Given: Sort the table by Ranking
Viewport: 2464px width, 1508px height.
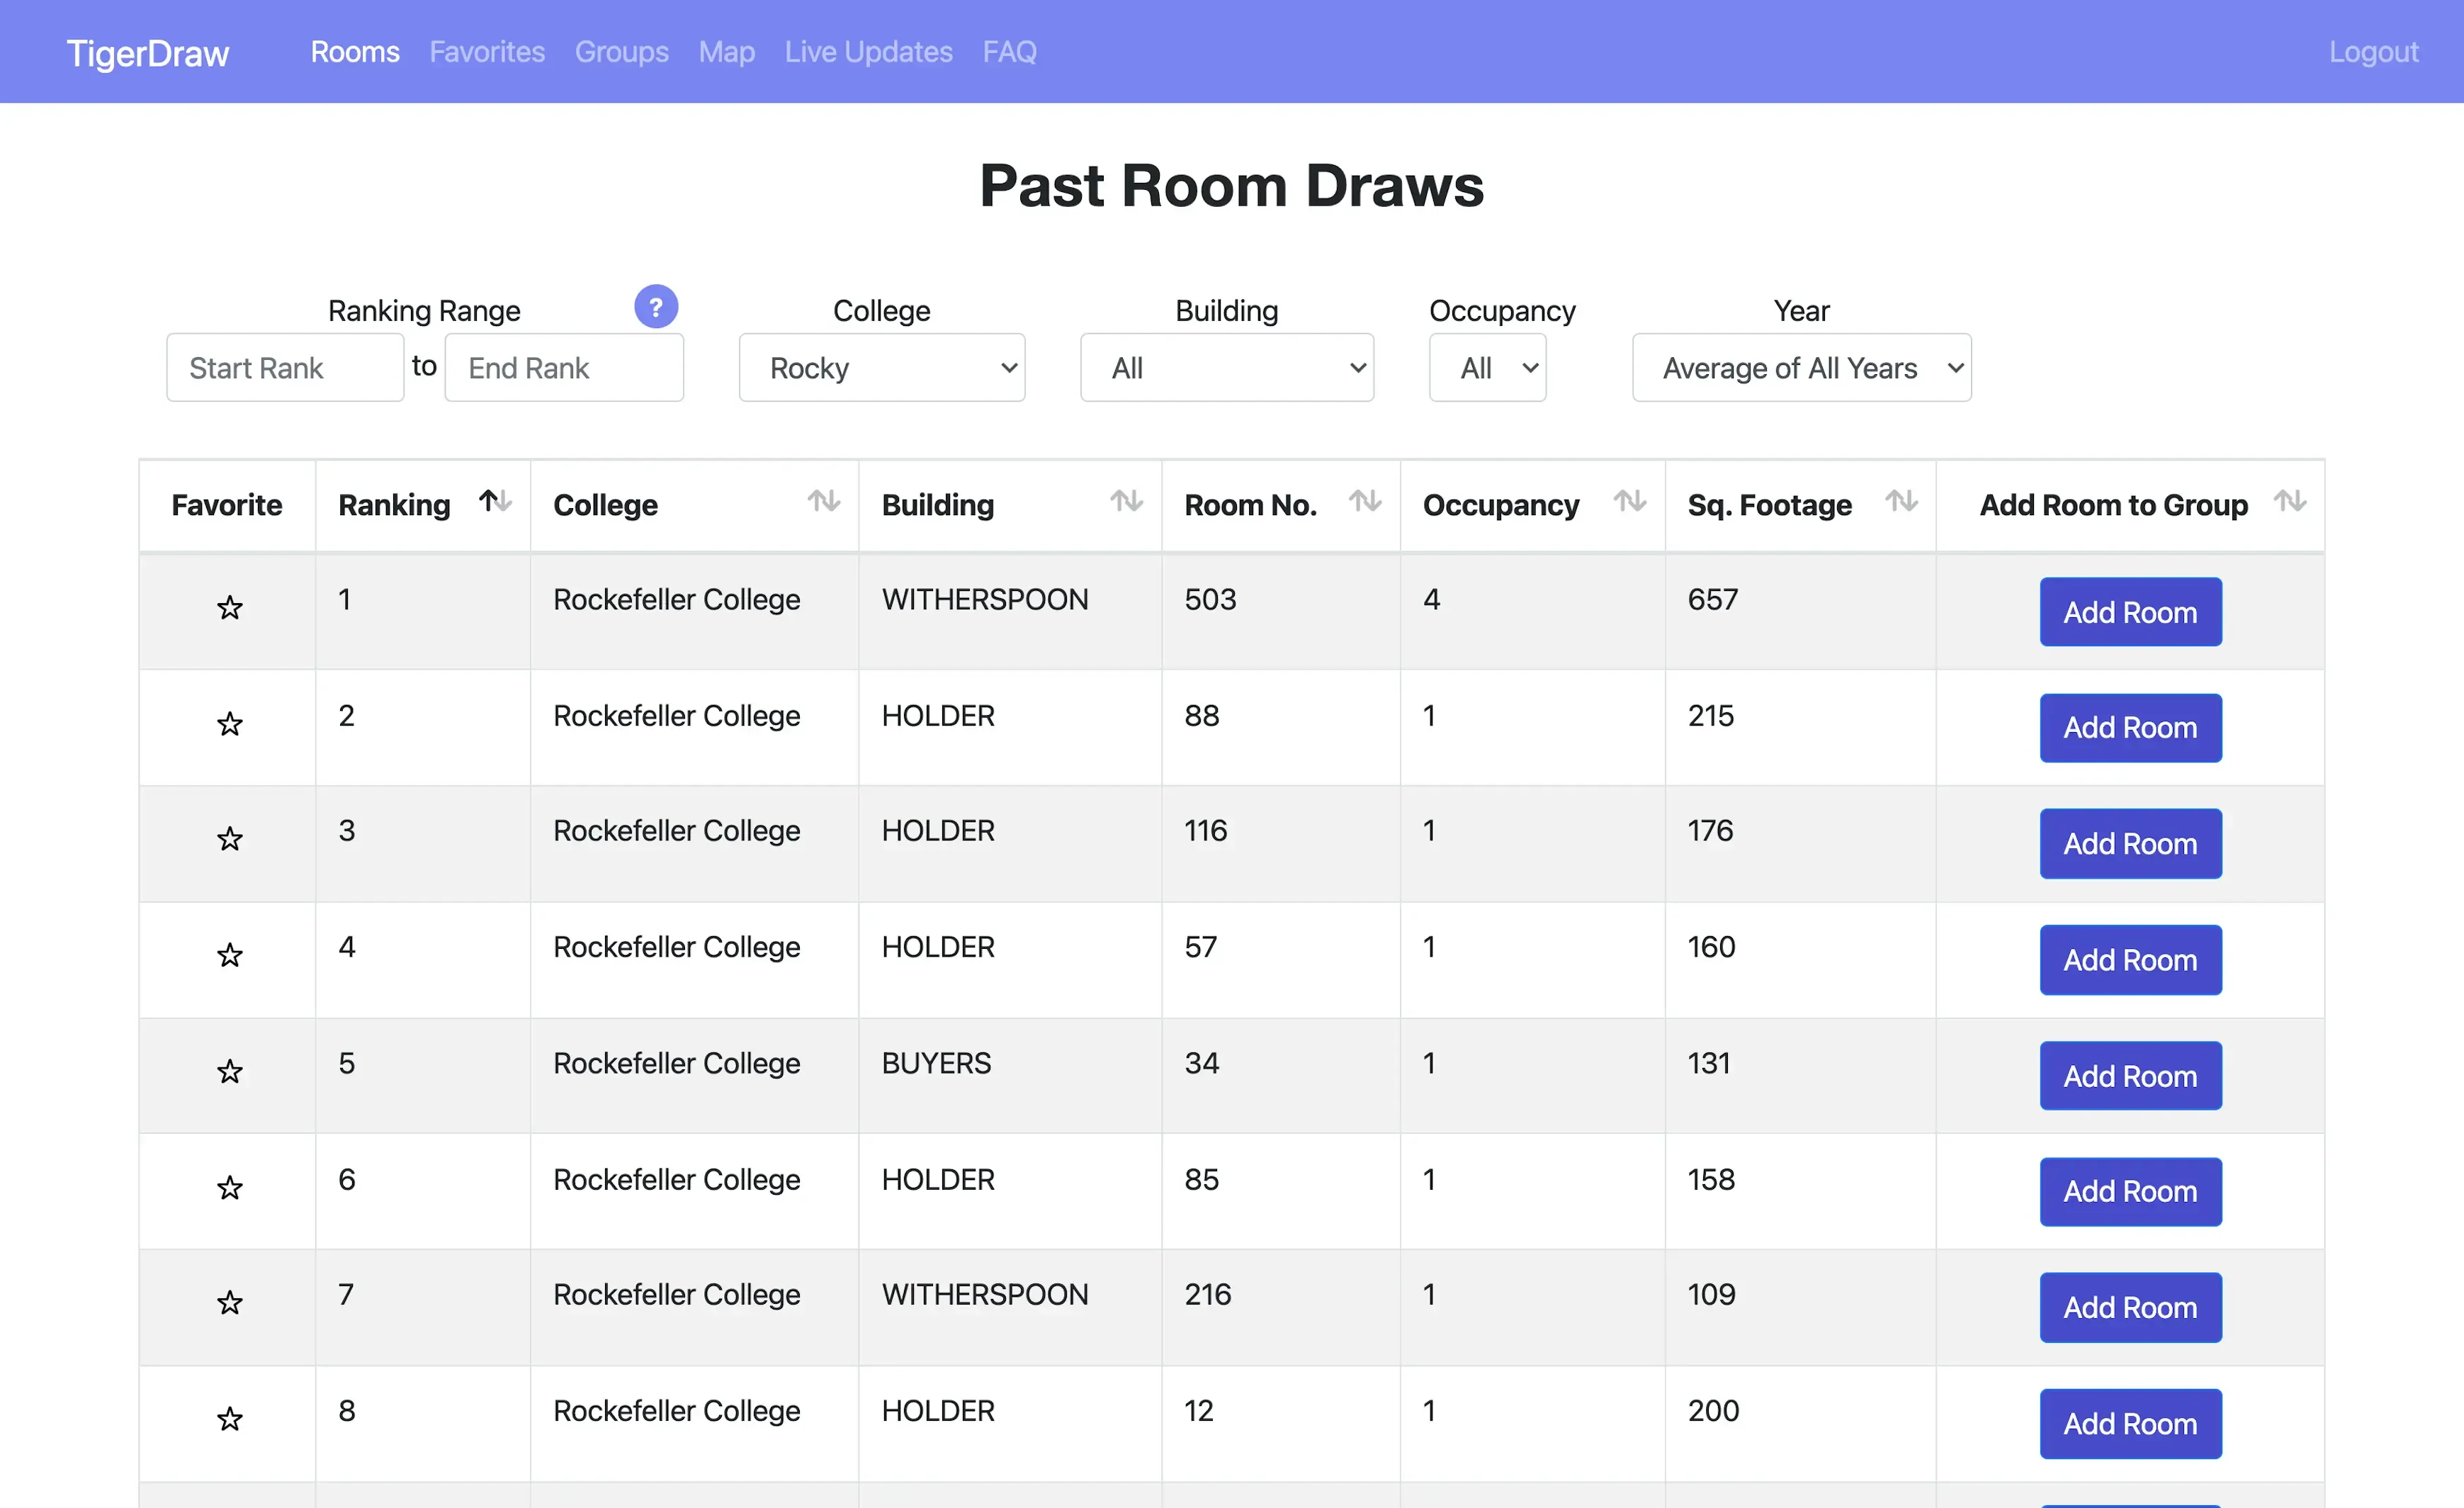Looking at the screenshot, I should [493, 503].
